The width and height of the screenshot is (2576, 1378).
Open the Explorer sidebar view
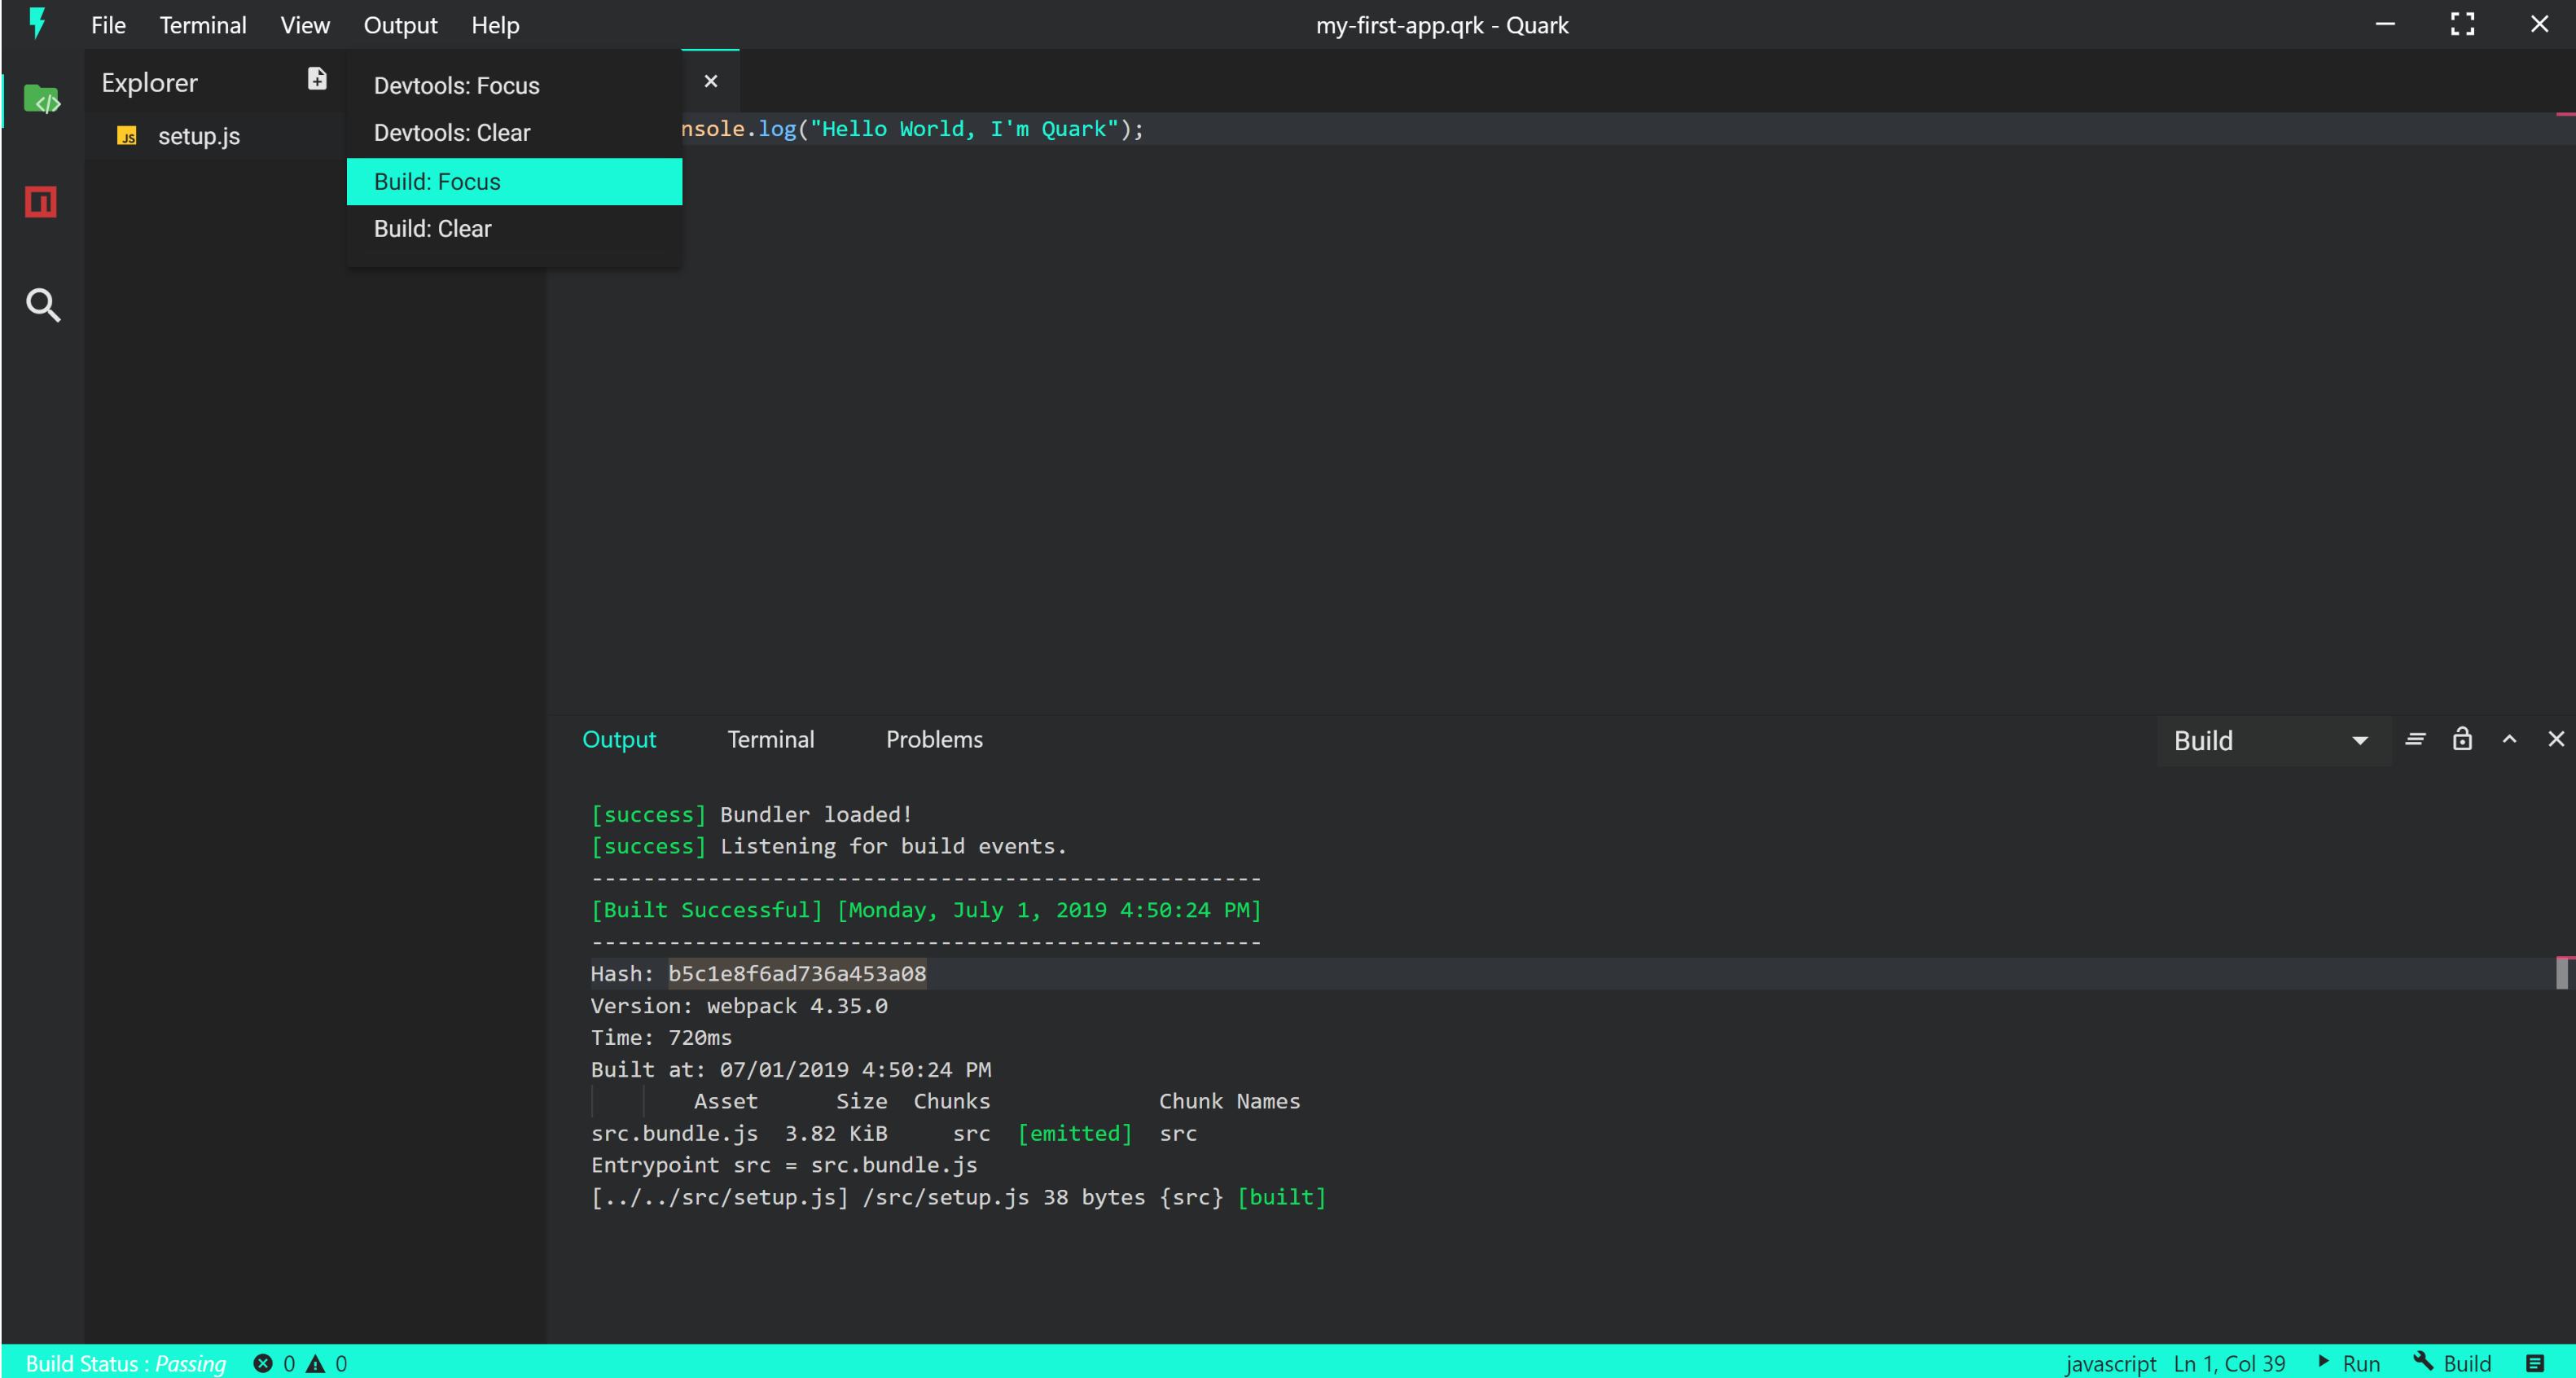[x=41, y=100]
